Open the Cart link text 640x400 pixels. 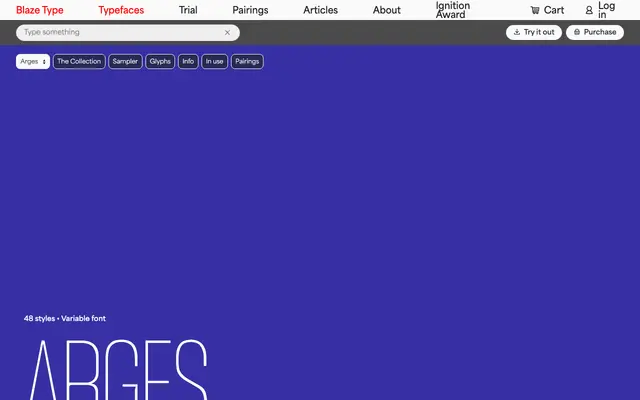pyautogui.click(x=554, y=10)
